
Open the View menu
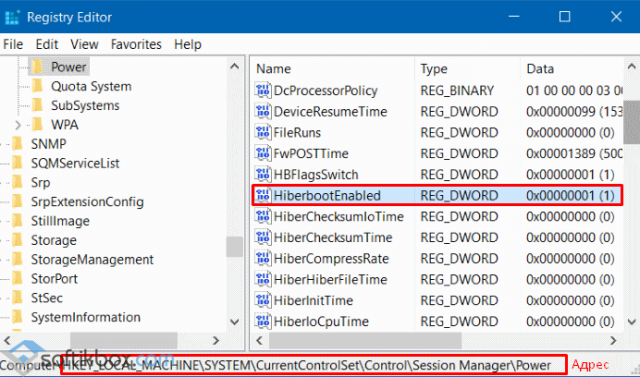click(84, 44)
